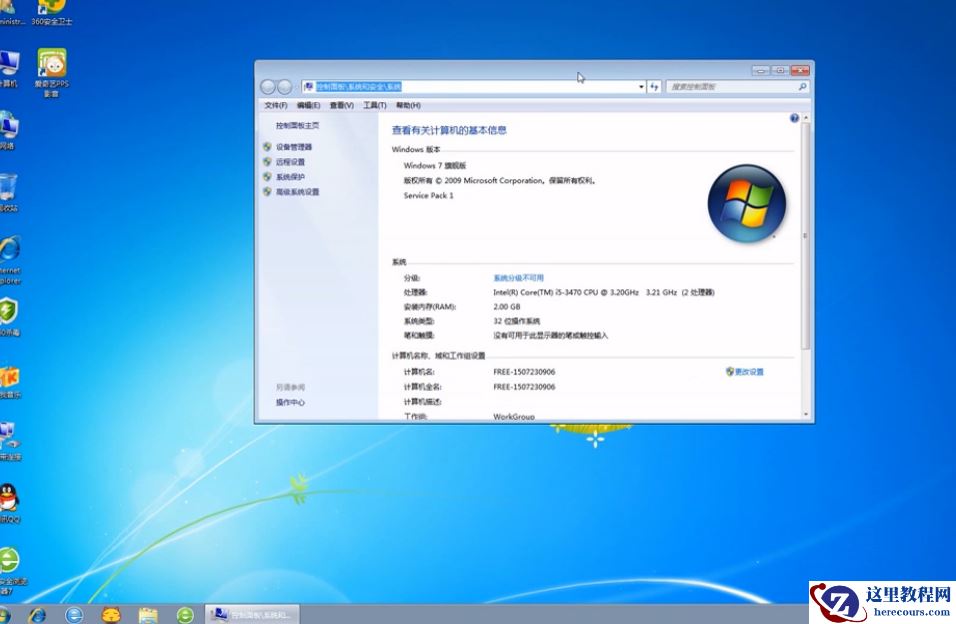Viewport: 956px width, 624px height.
Task: Click the yellow cat taskbar icon
Action: (111, 614)
